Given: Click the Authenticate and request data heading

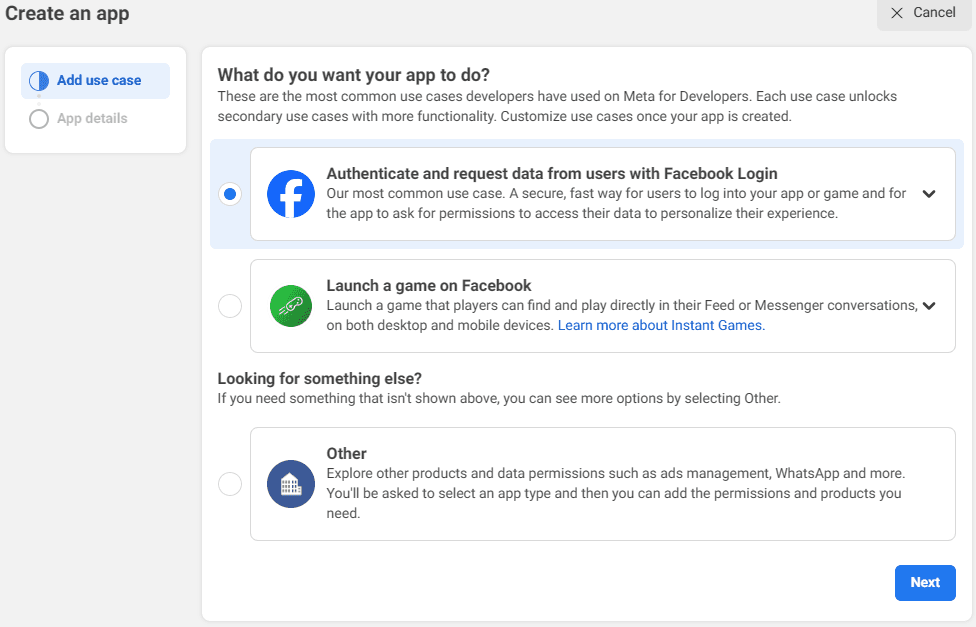Looking at the screenshot, I should pos(552,173).
